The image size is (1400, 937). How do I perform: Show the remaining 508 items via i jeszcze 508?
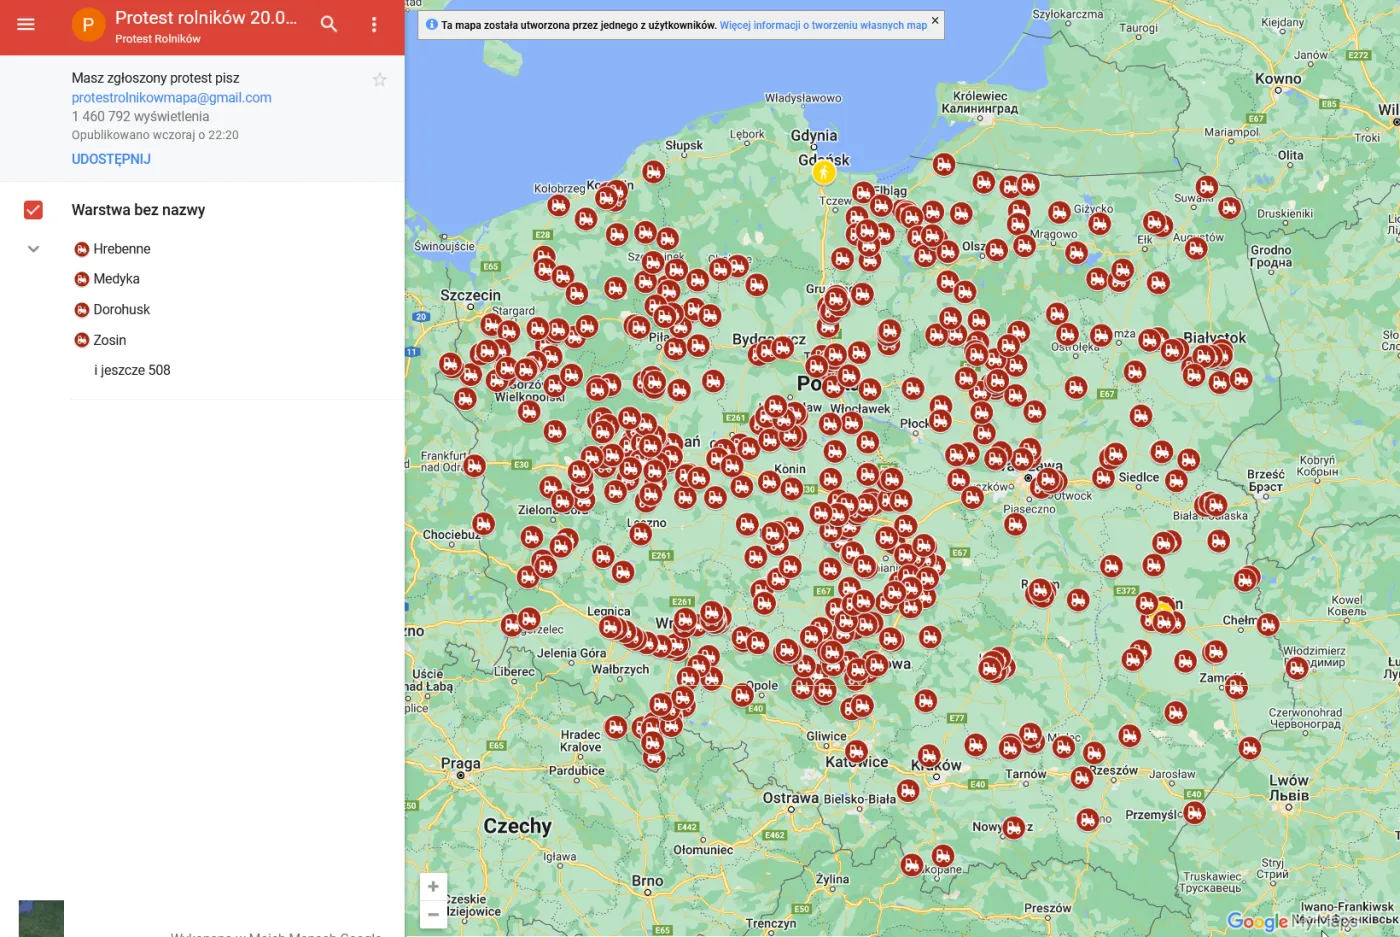pos(131,370)
